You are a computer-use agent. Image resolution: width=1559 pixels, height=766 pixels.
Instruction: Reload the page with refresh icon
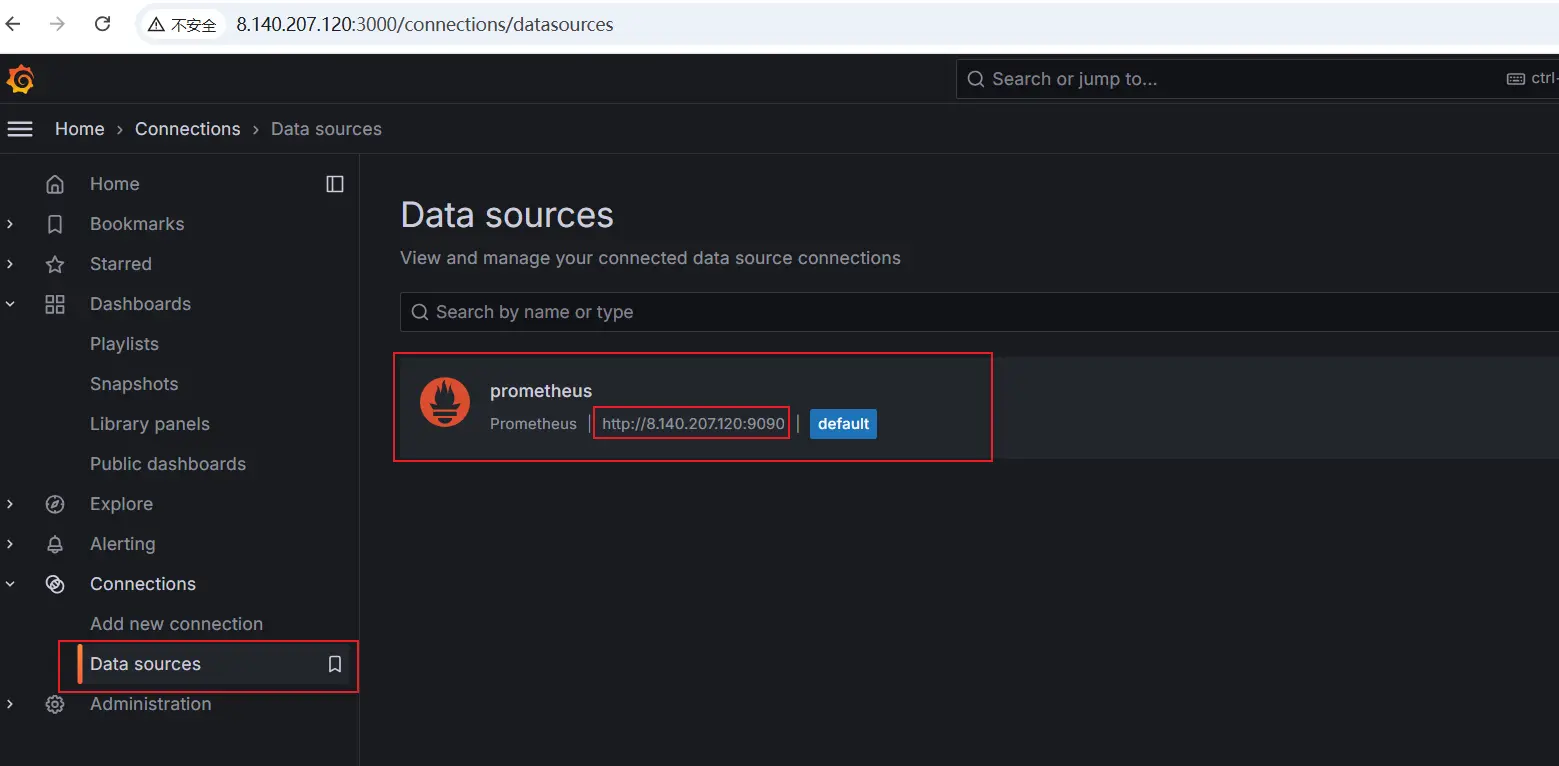tap(102, 24)
